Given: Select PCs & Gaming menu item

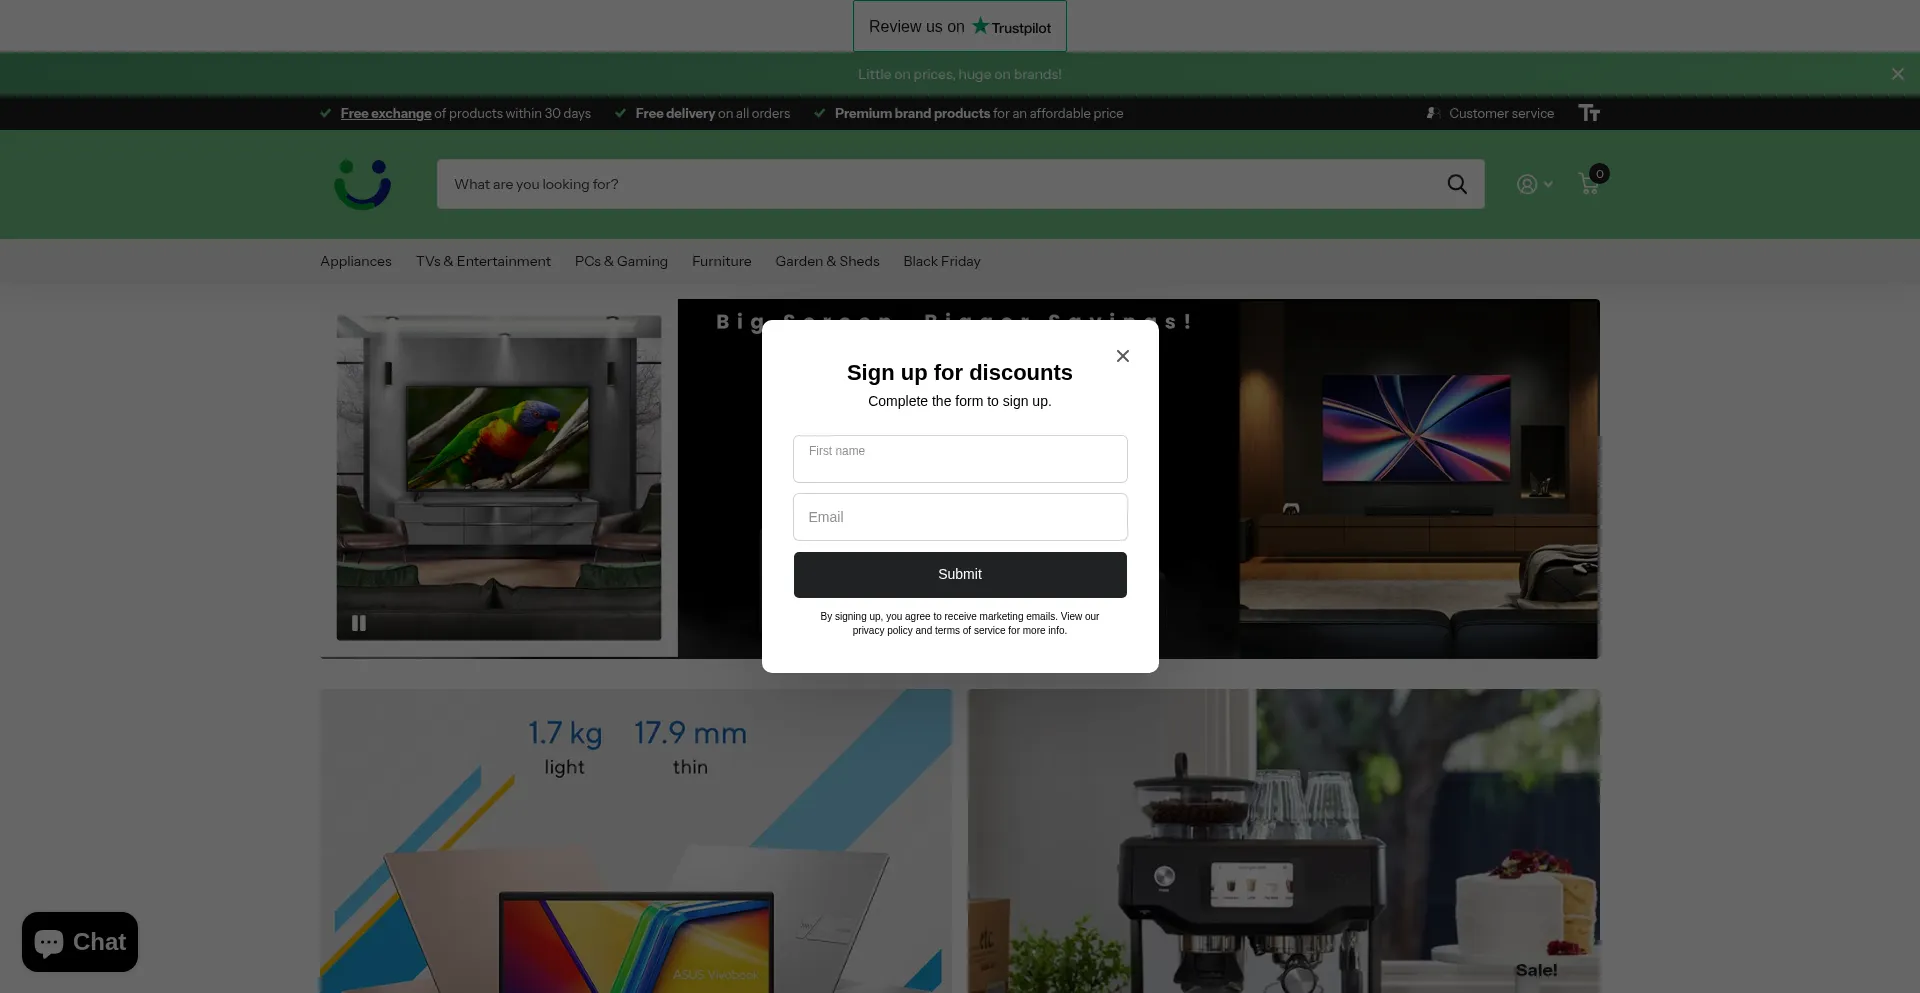Looking at the screenshot, I should click(x=621, y=261).
